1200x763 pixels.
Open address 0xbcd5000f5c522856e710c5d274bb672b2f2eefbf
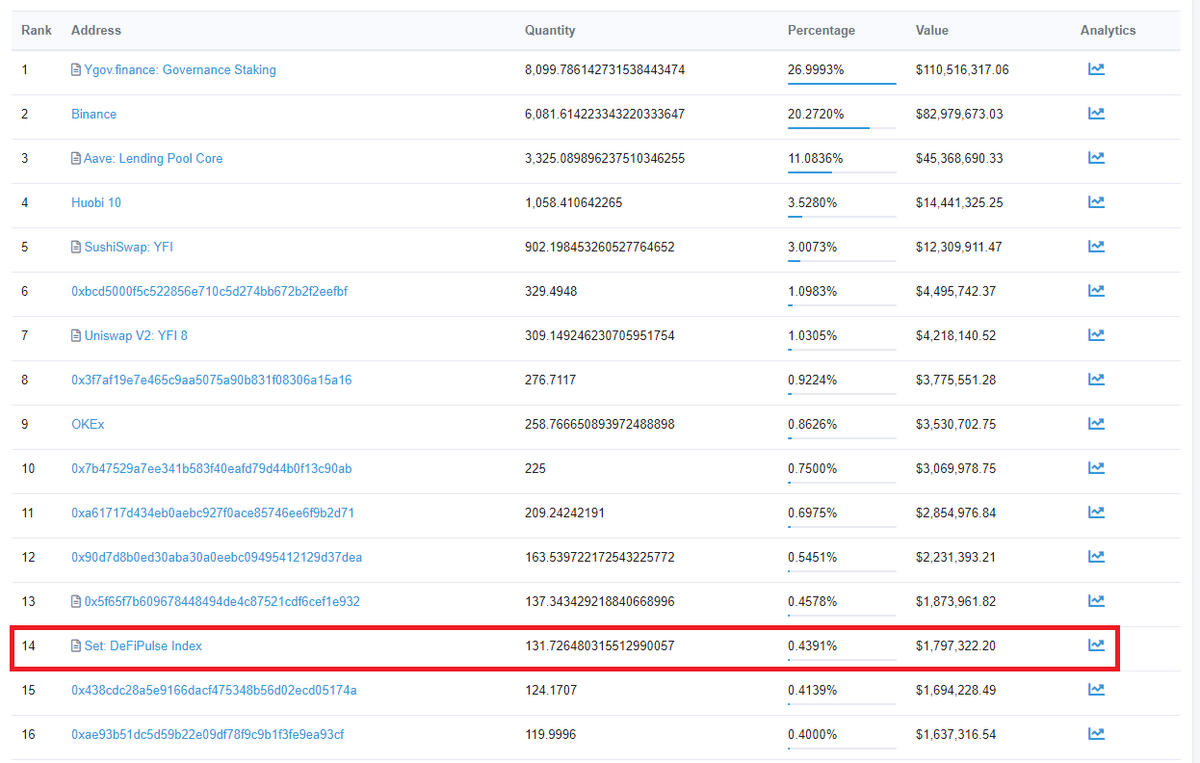209,291
